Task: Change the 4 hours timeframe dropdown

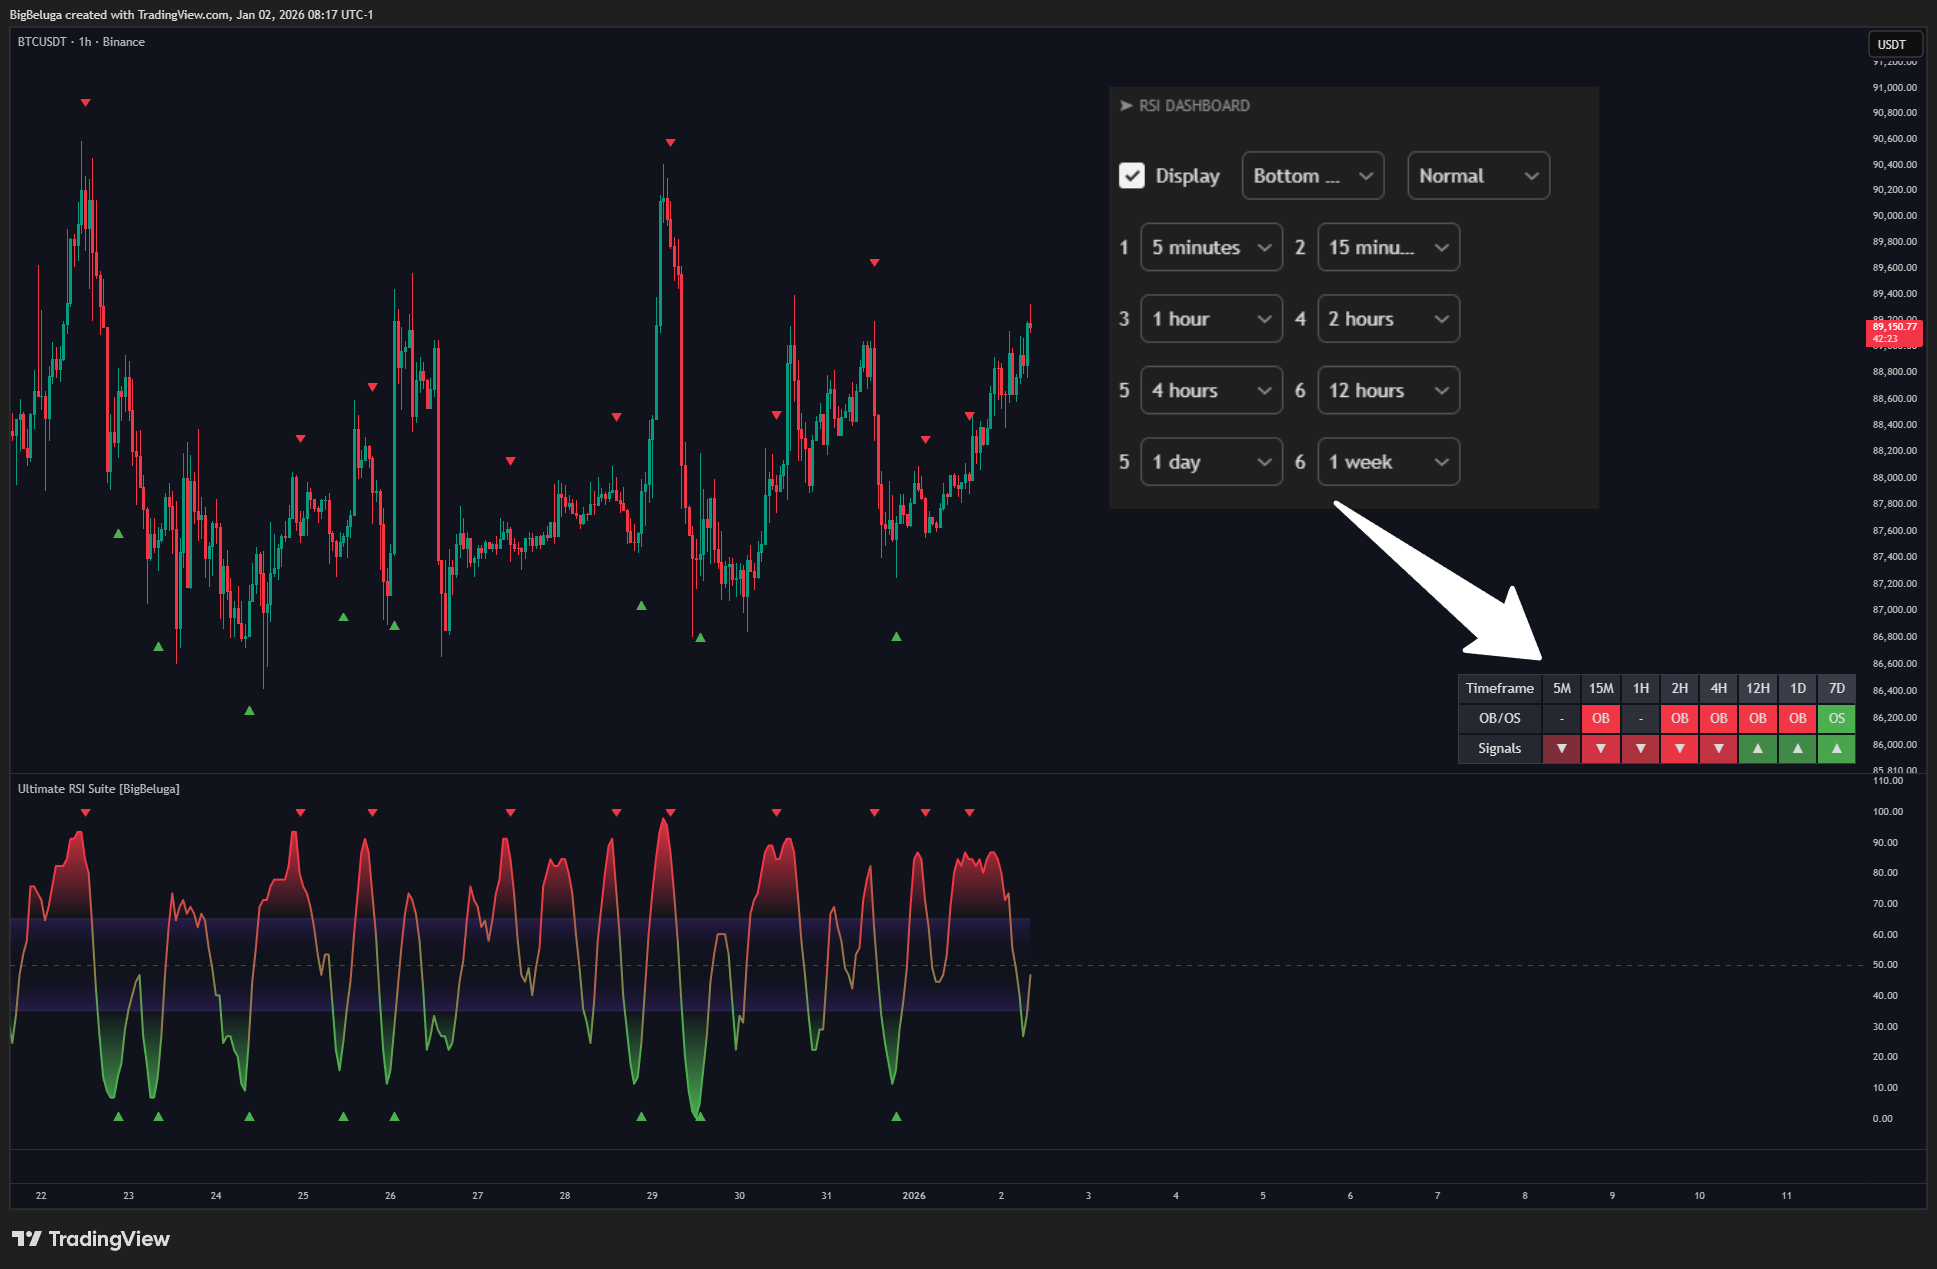Action: pyautogui.click(x=1211, y=390)
